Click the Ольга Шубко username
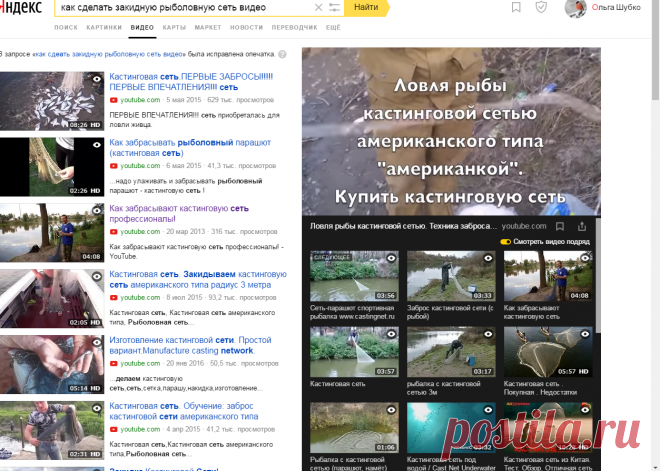660x471 pixels. coord(616,7)
